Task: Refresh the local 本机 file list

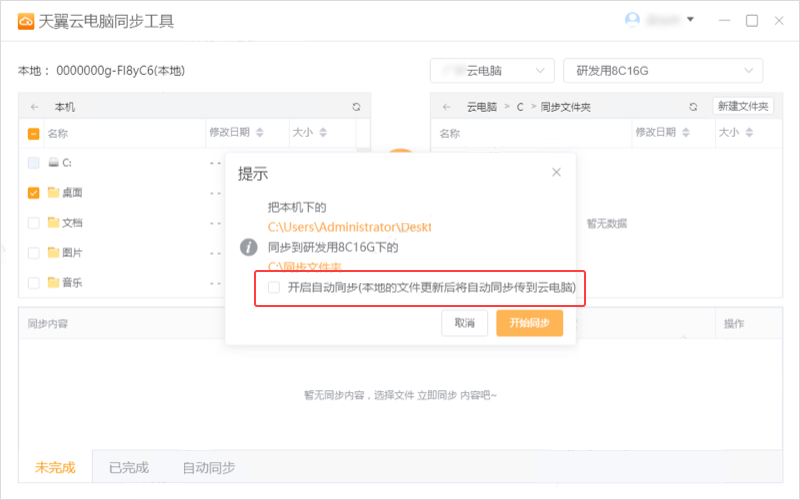Action: [356, 107]
